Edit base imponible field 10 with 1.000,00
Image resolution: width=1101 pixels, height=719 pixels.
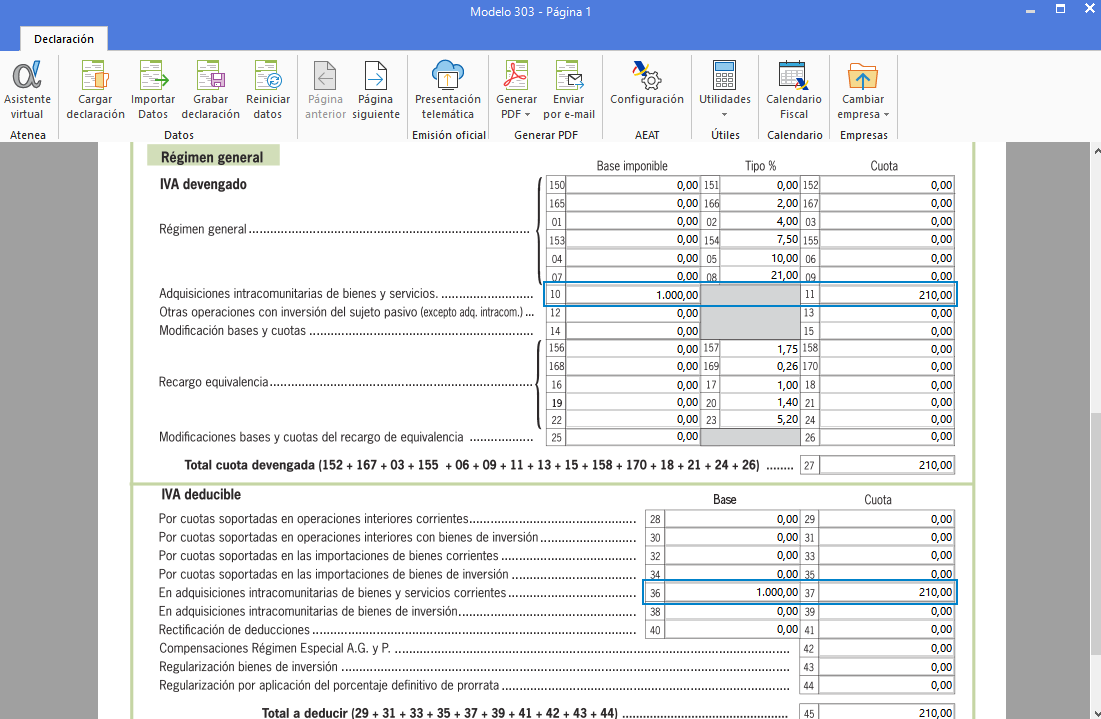click(632, 295)
